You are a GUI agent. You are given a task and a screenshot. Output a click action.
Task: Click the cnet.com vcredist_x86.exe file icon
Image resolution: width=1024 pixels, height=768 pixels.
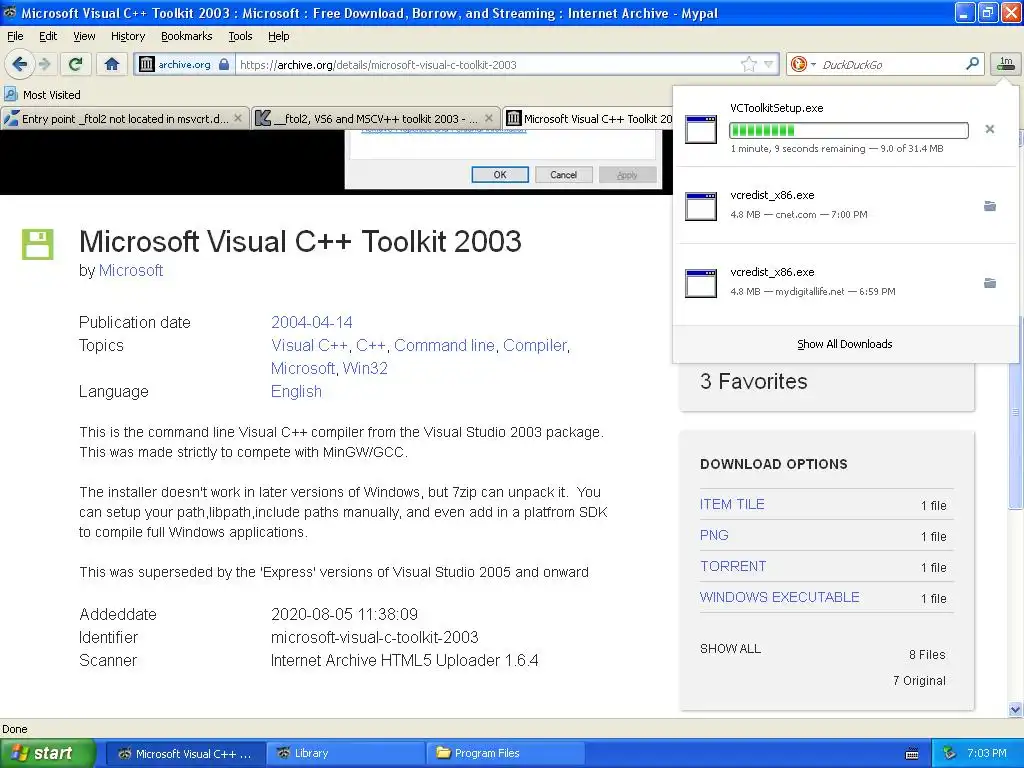pyautogui.click(x=701, y=206)
